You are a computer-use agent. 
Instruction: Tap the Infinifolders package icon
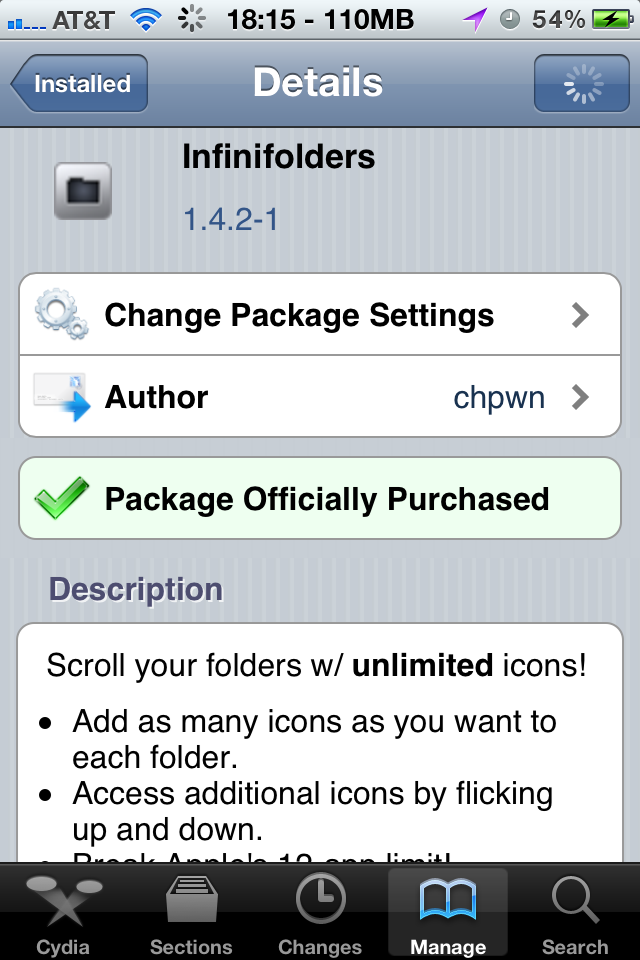pyautogui.click(x=83, y=191)
